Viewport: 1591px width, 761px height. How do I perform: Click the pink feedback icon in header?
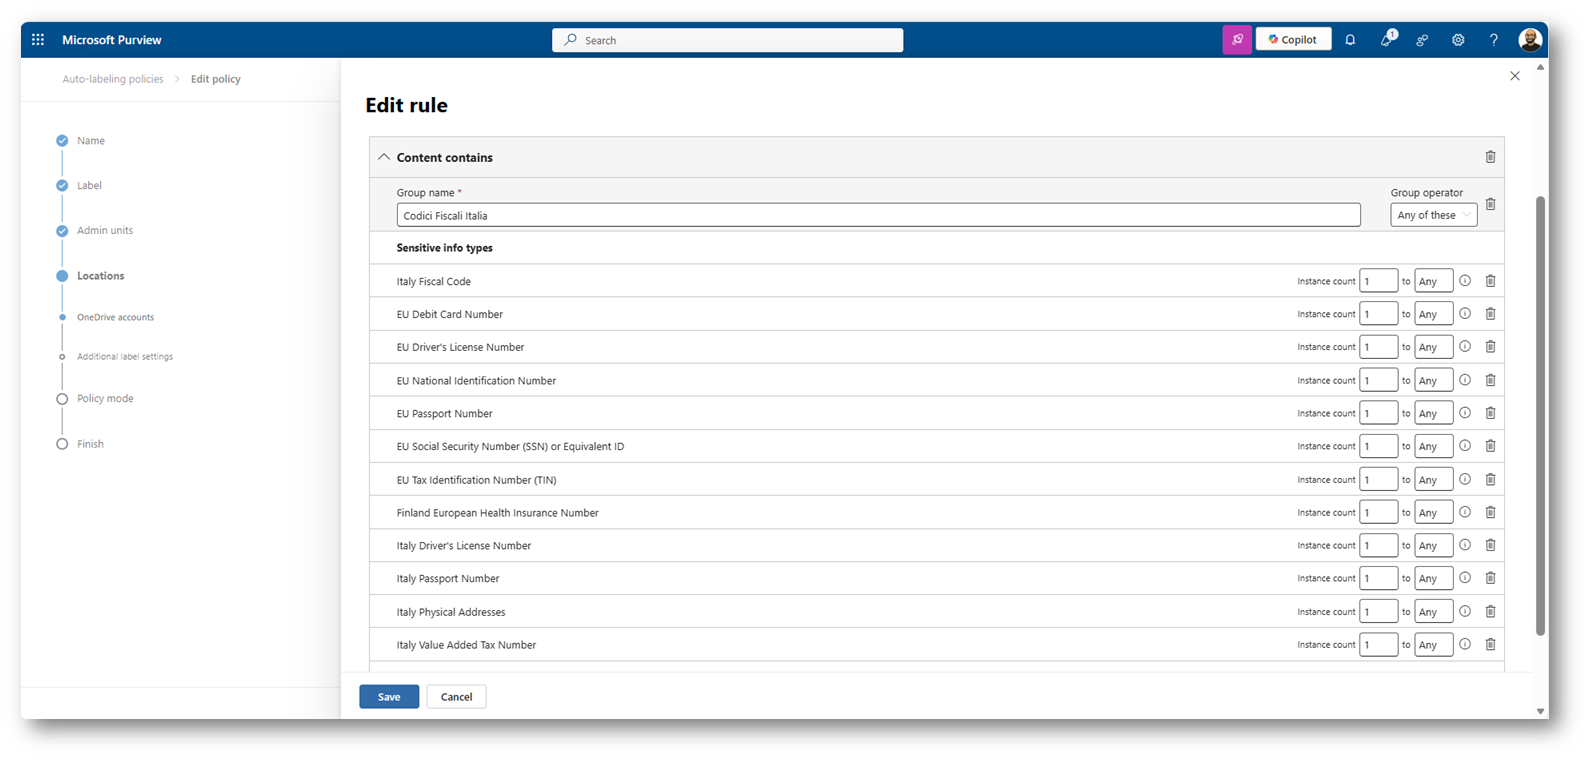click(1237, 40)
